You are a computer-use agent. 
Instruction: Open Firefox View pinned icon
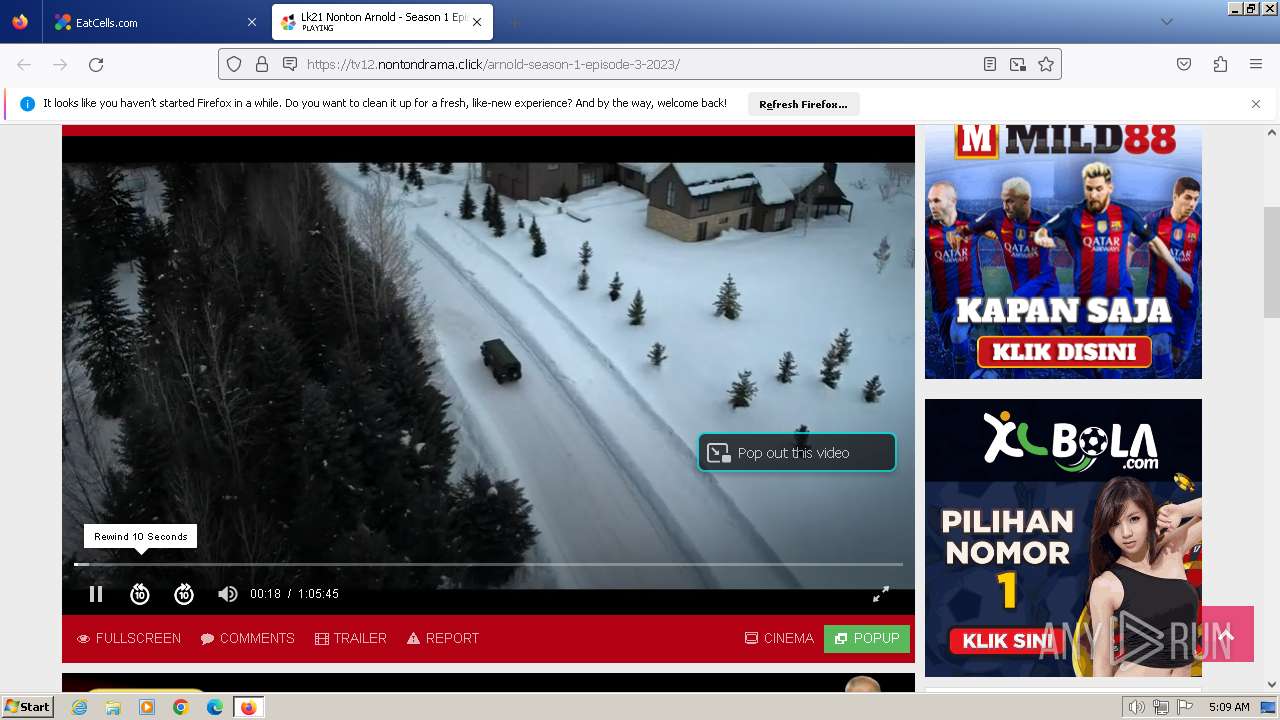pos(20,22)
